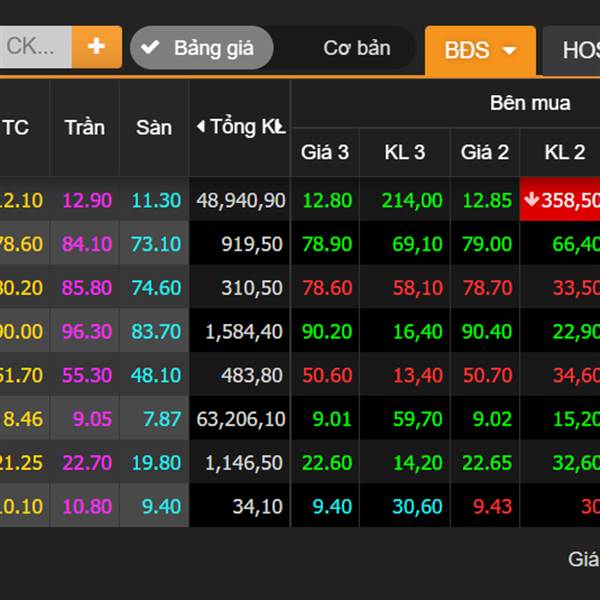Click the Sàn column header
The image size is (600, 600).
[154, 128]
